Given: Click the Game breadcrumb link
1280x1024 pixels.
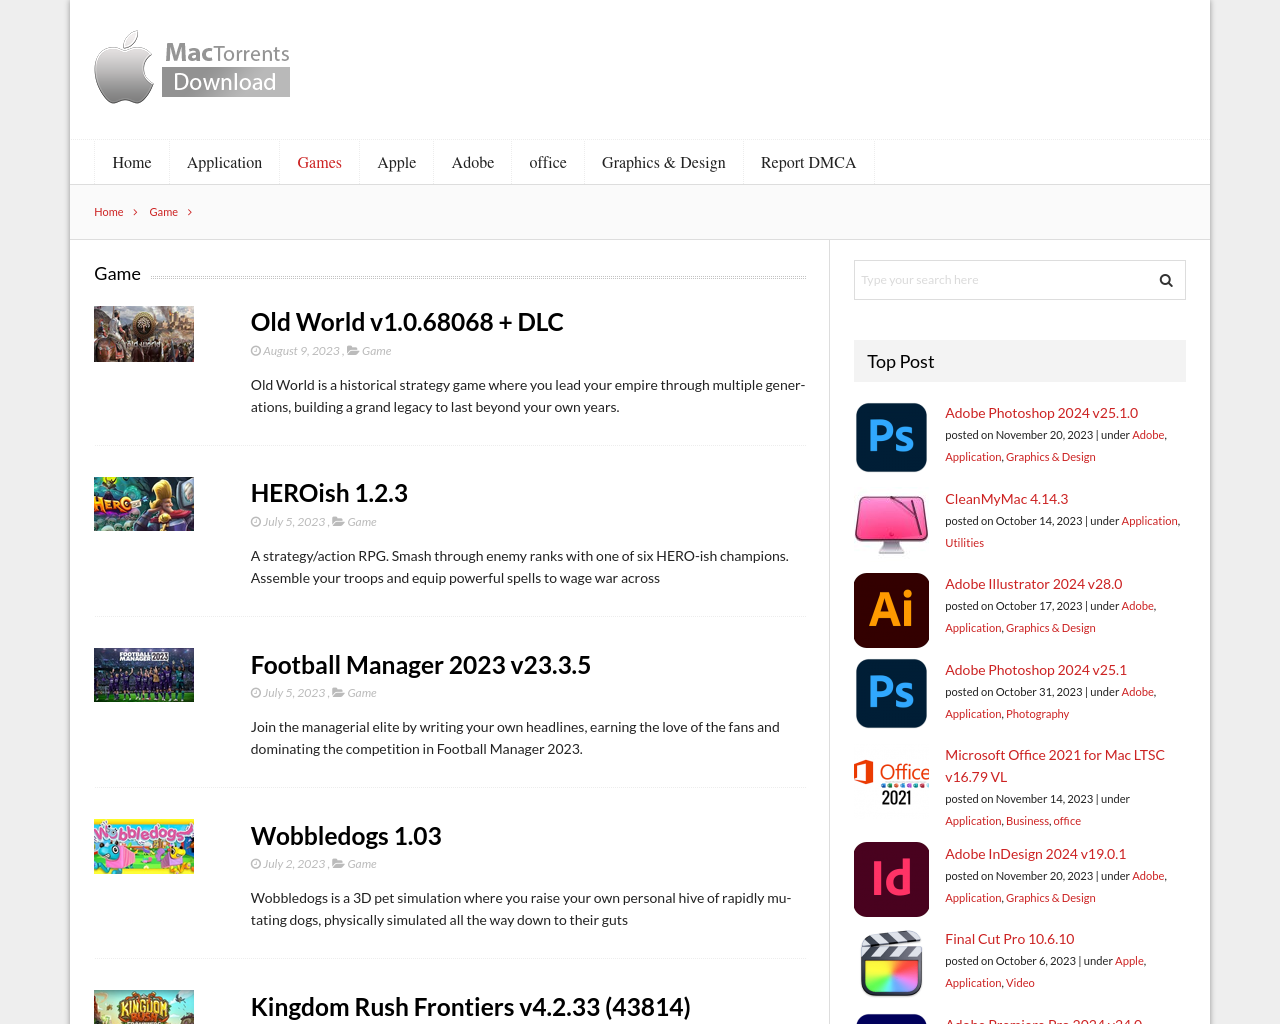Looking at the screenshot, I should coord(163,212).
